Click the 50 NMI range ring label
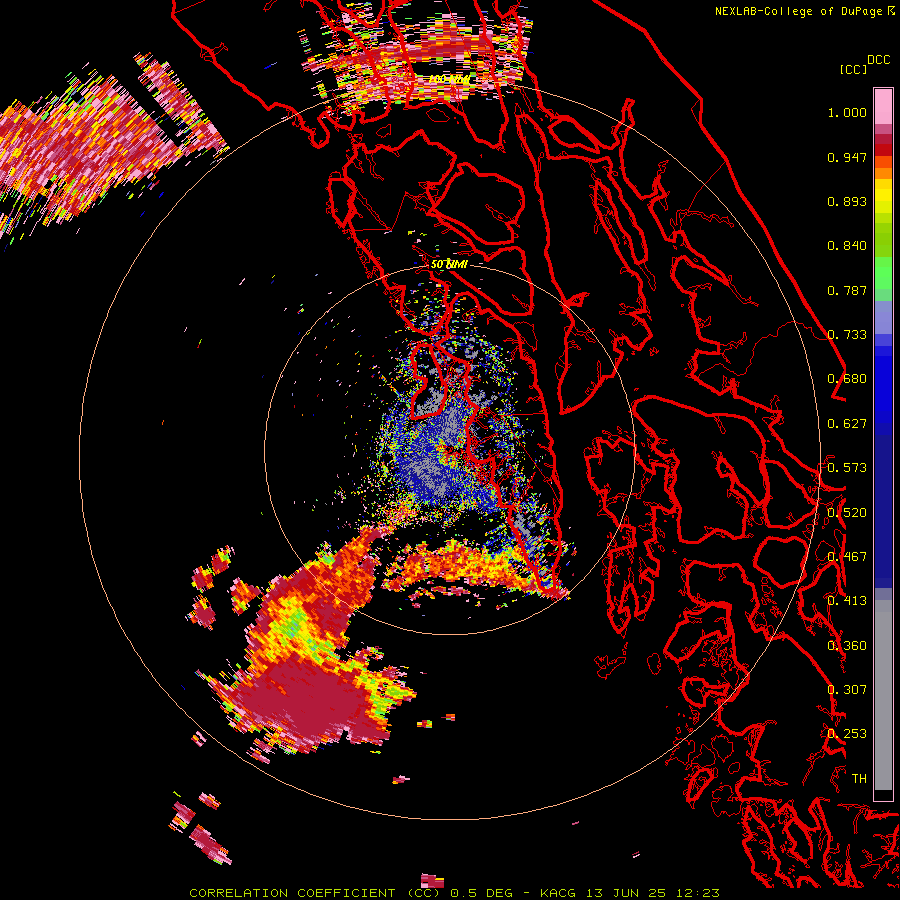 [449, 265]
